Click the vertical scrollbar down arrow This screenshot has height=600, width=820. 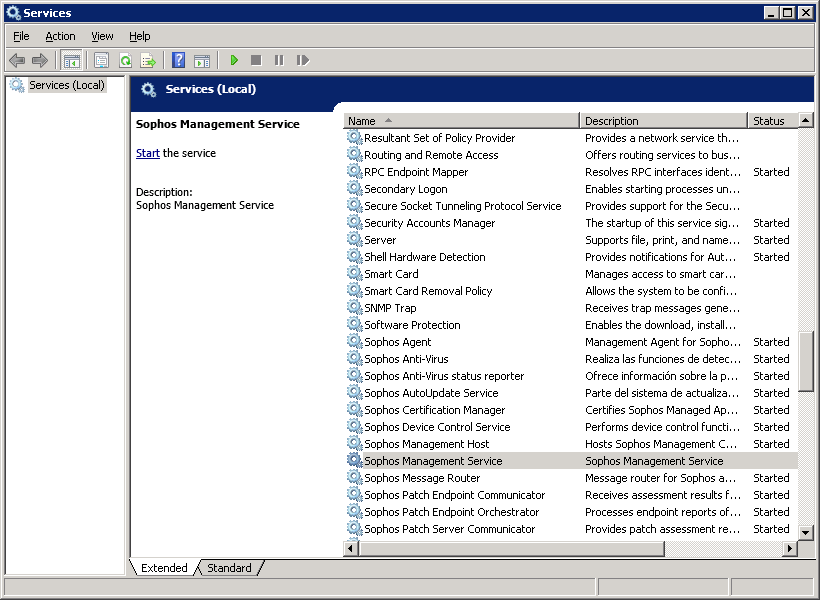pos(805,533)
